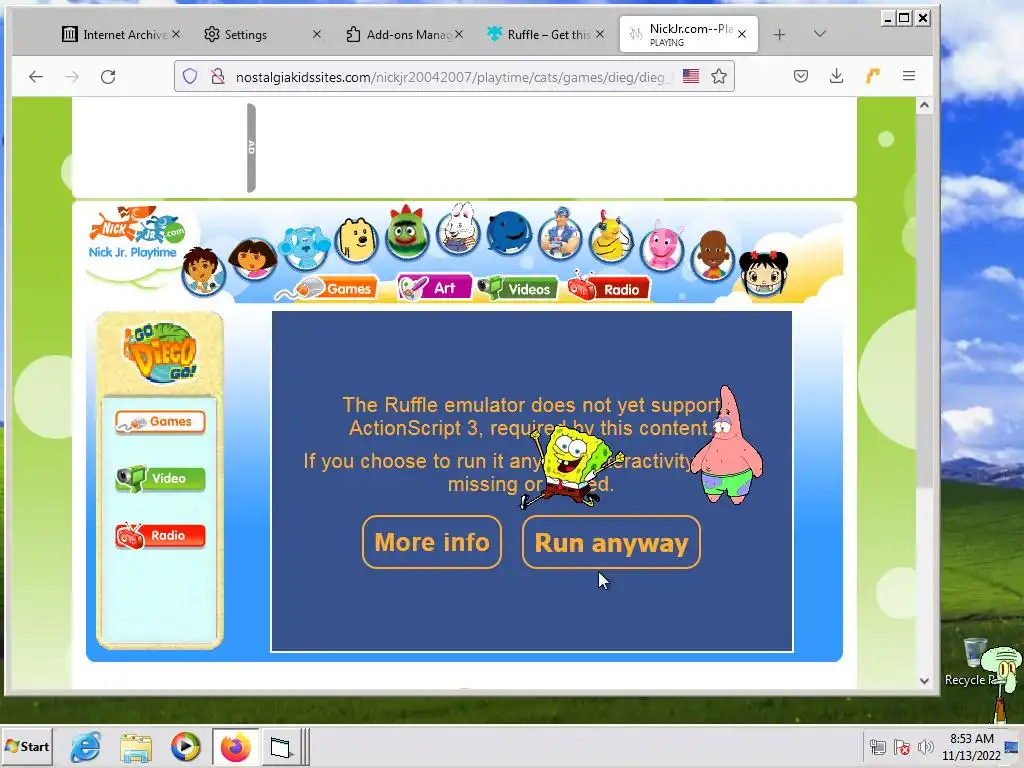This screenshot has width=1024, height=768.
Task: Select the LazyTown Sportacus character icon
Action: (x=560, y=232)
